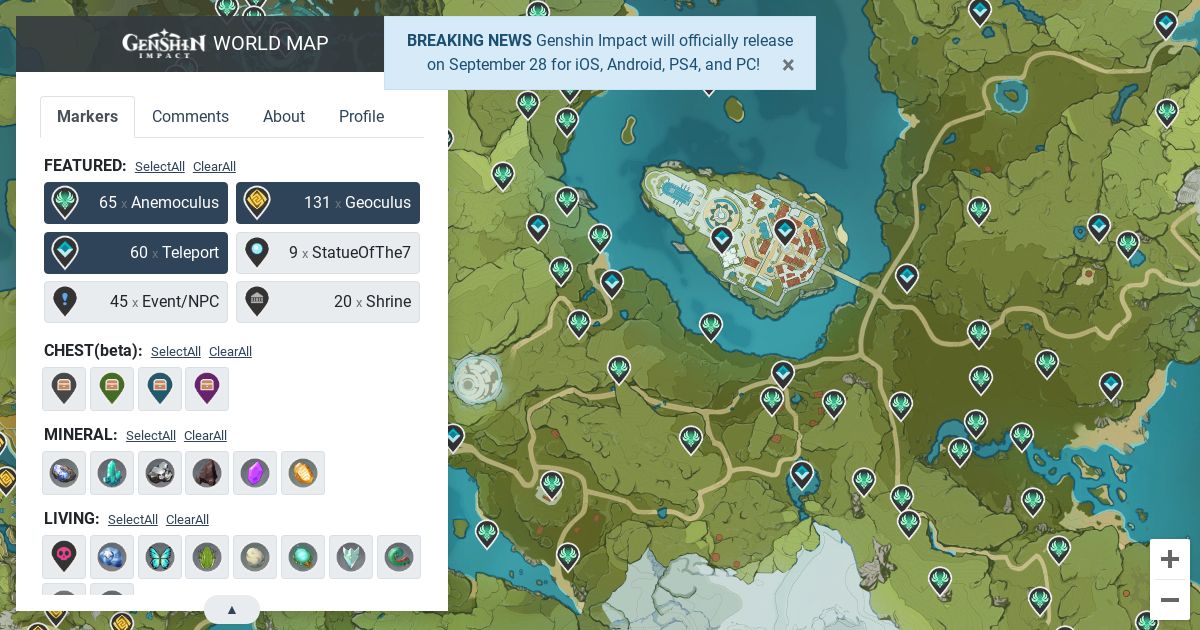Click ClearAll next to LIVING

tap(187, 520)
